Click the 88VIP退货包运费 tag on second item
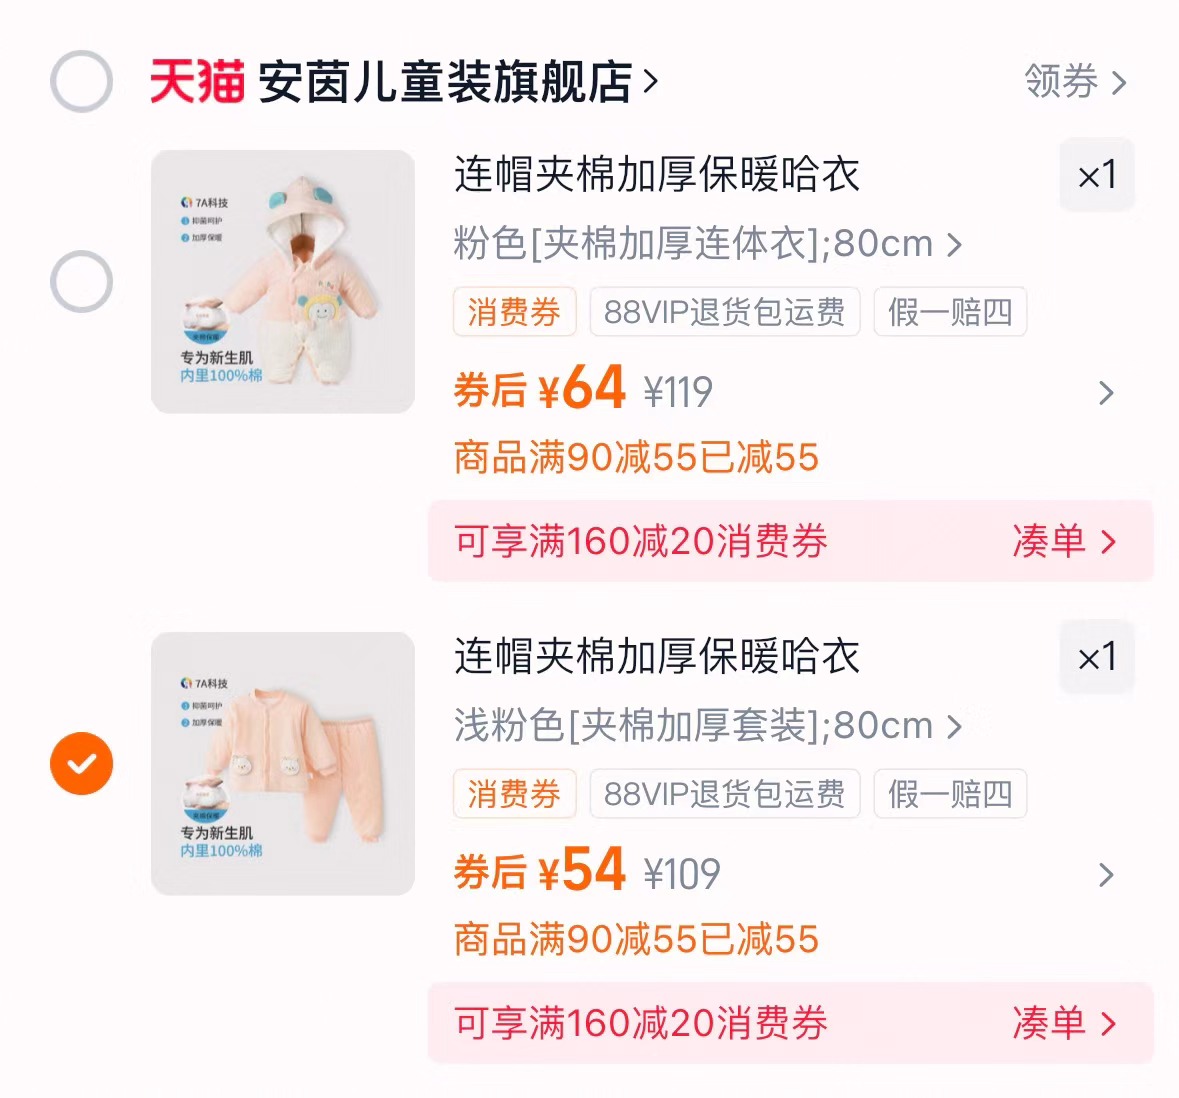The width and height of the screenshot is (1179, 1098). [724, 794]
